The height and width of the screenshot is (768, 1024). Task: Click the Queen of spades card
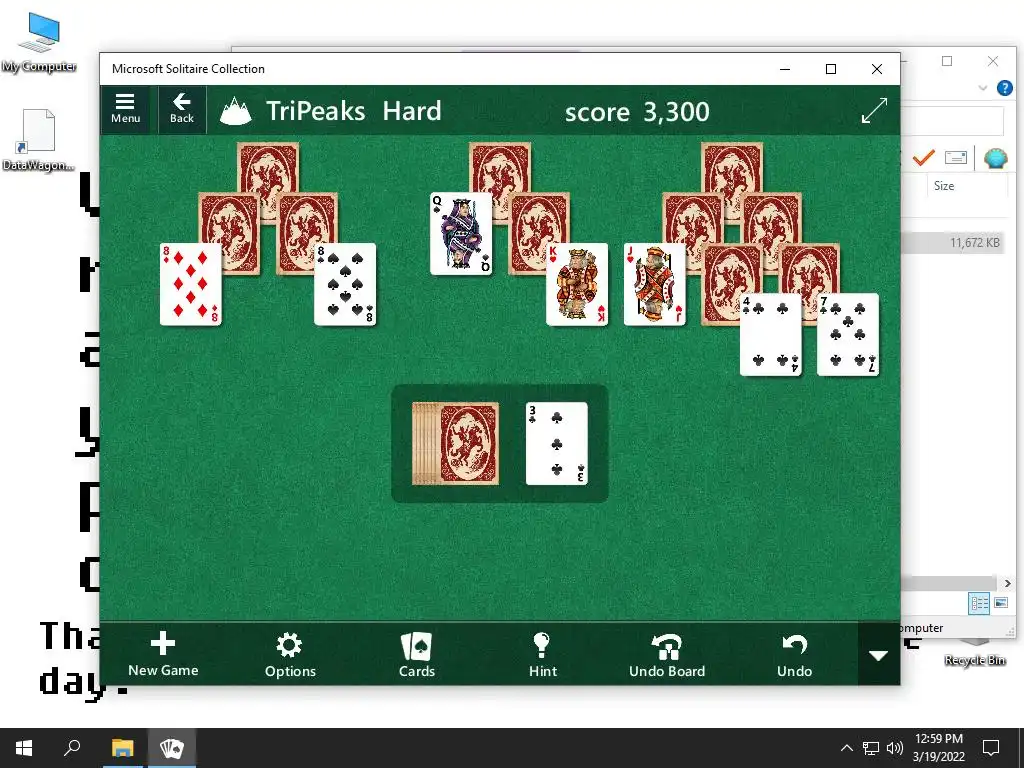(x=461, y=234)
